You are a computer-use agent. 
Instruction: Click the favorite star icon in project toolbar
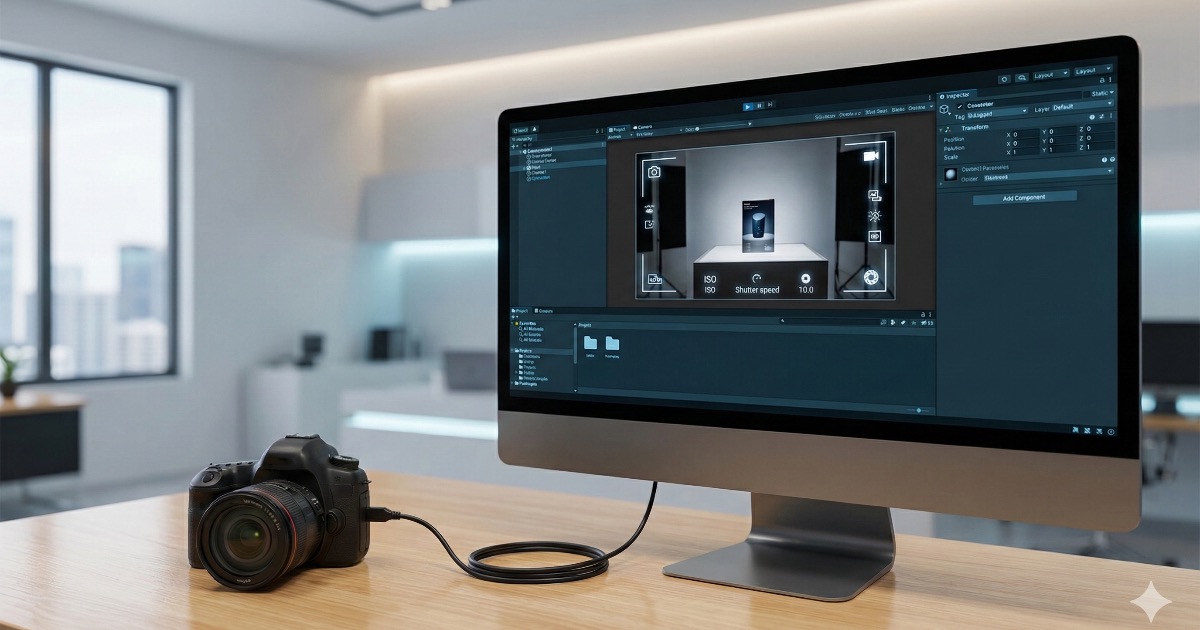(x=914, y=323)
